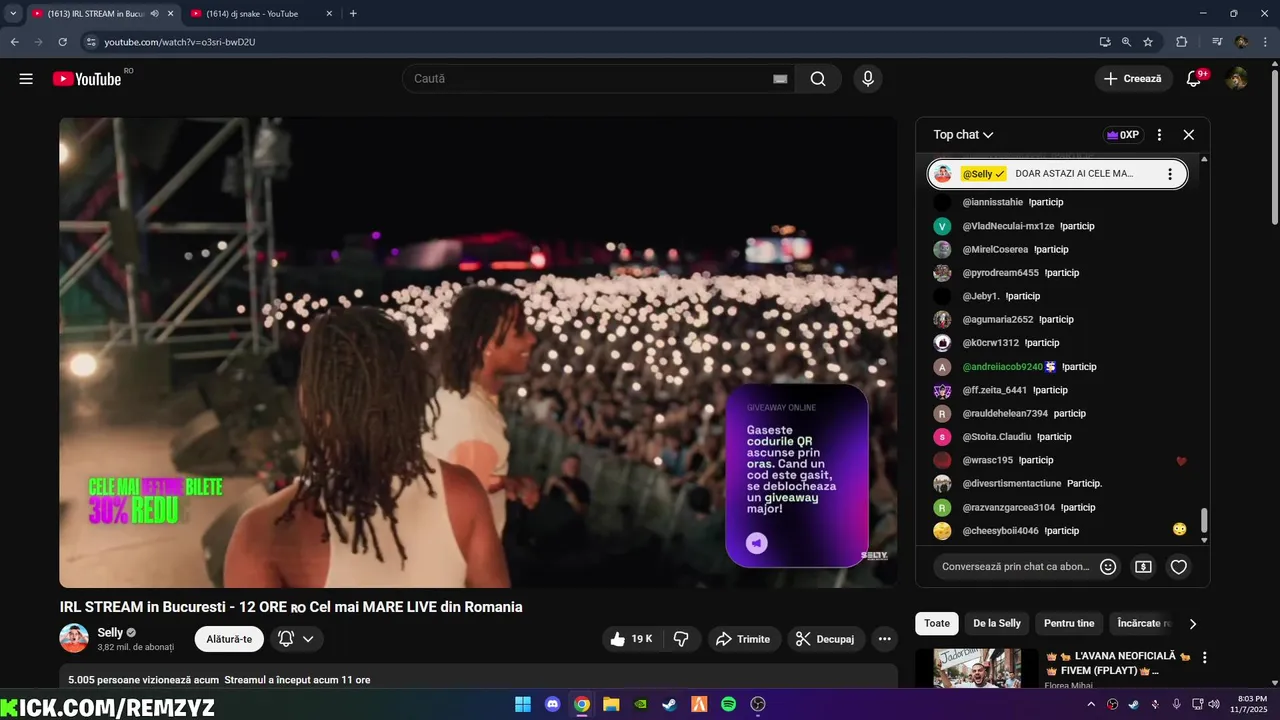
Task: Like the video with thumbs up
Action: point(630,639)
